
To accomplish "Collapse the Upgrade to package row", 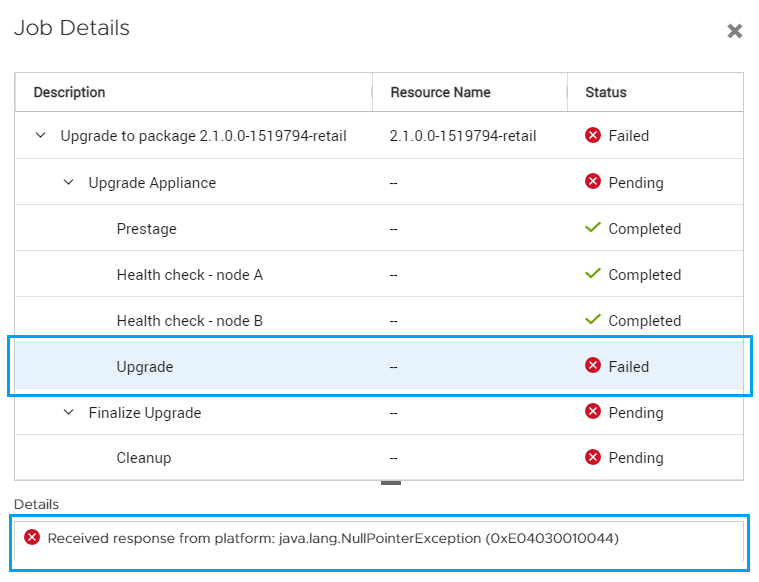I will point(41,135).
